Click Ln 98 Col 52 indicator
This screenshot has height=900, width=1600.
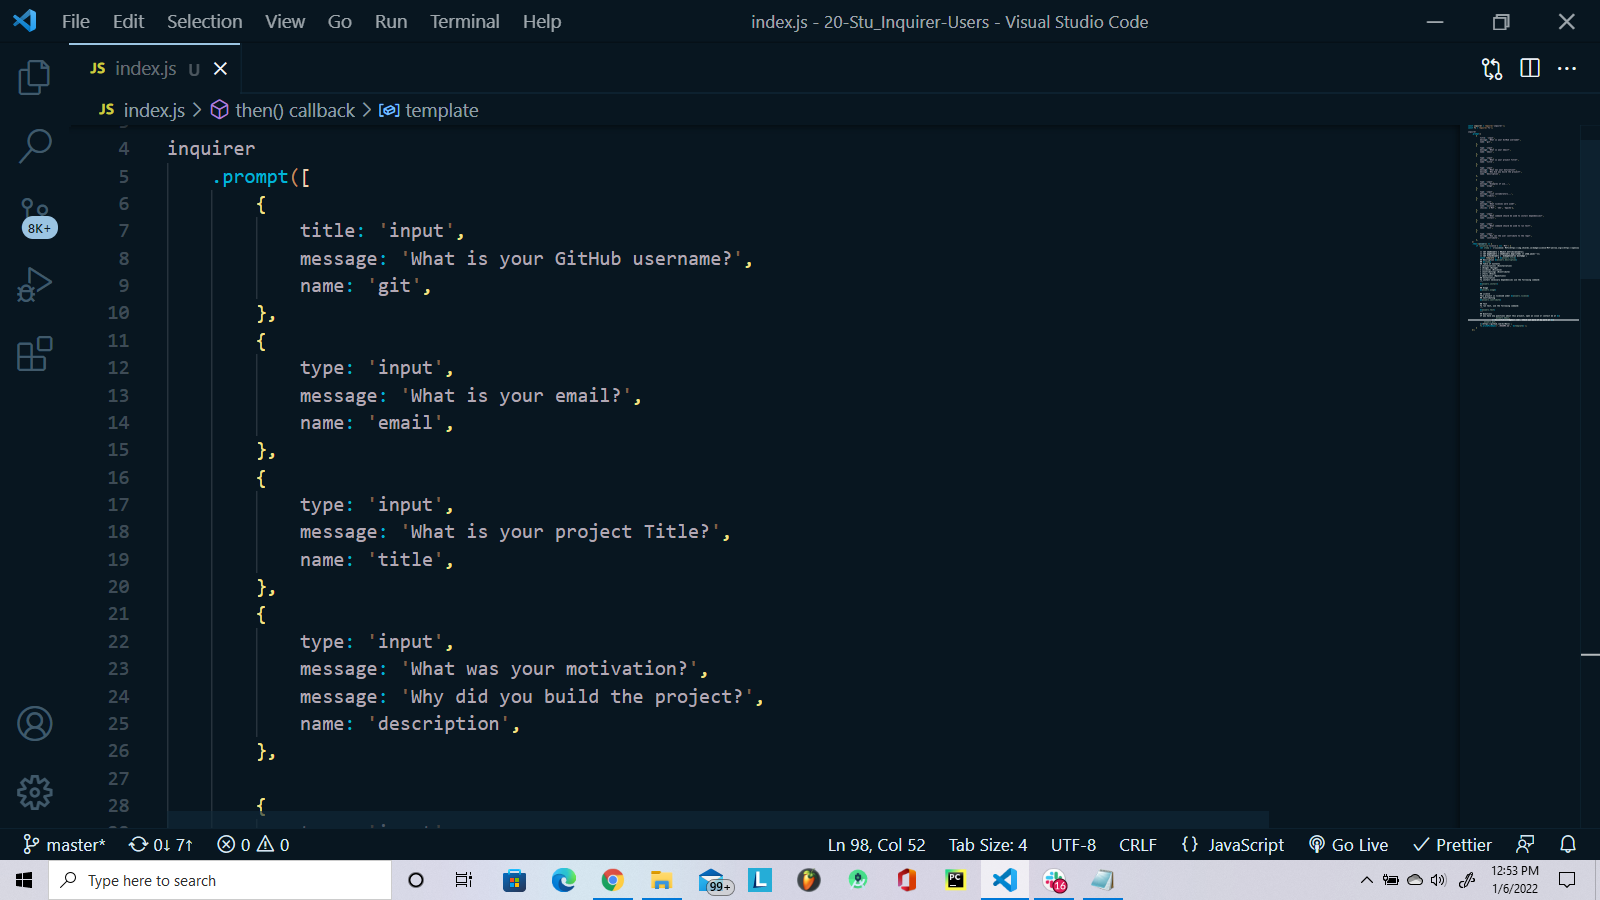coord(877,844)
